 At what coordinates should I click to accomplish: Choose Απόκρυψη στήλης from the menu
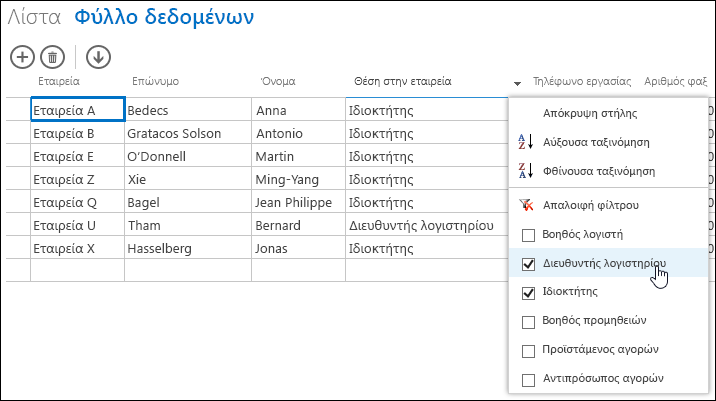590,113
